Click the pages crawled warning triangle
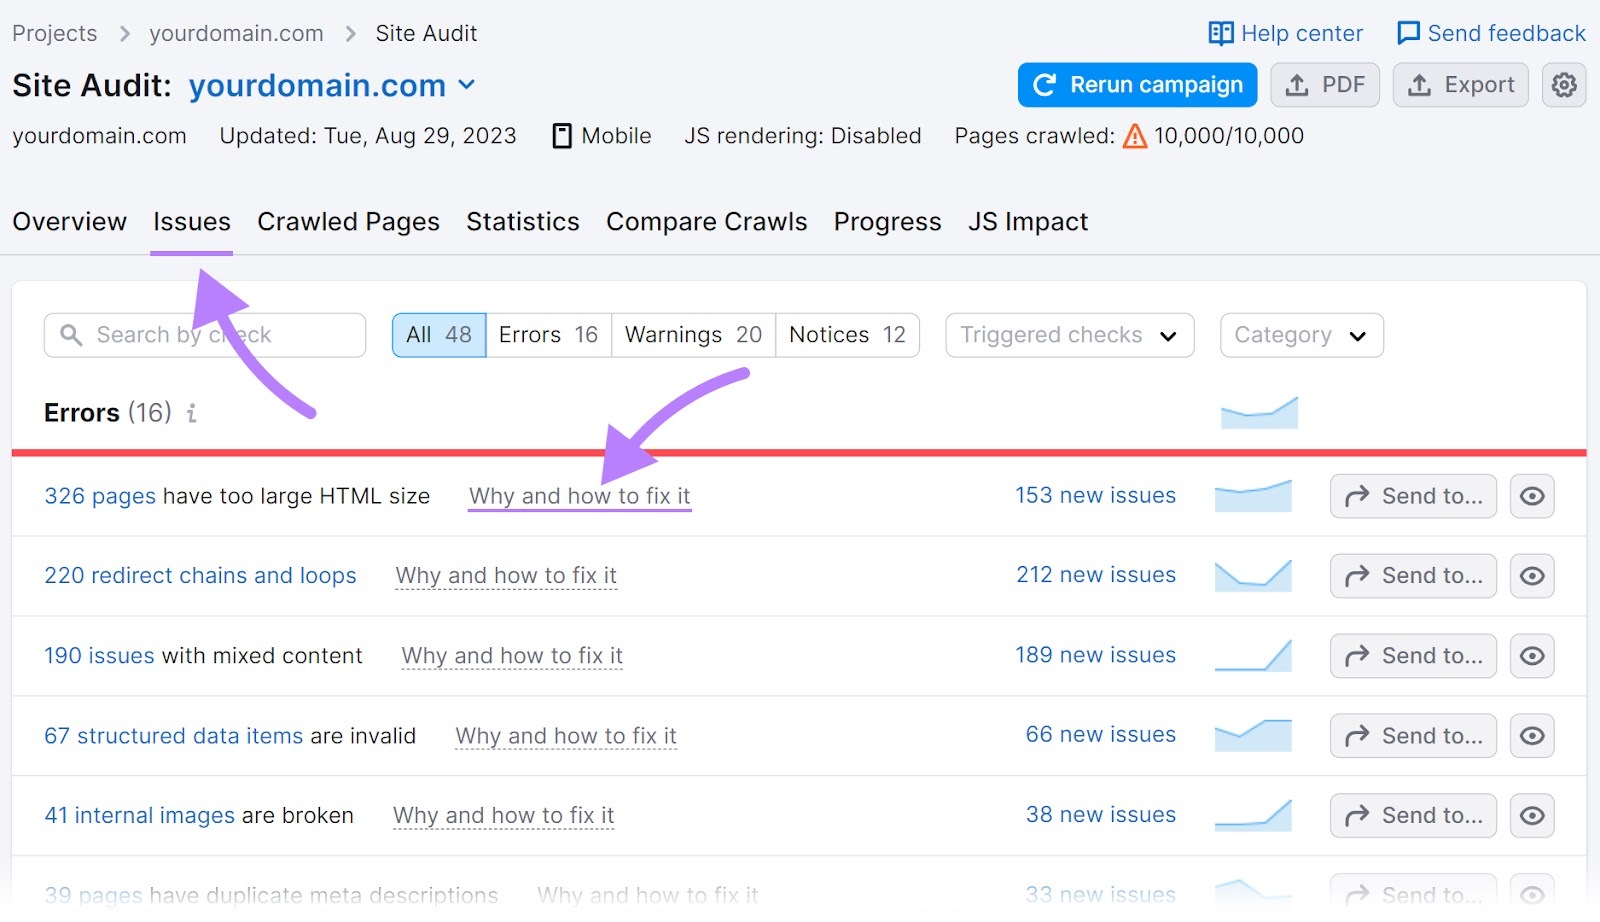Viewport: 1600px width, 922px height. 1135,136
